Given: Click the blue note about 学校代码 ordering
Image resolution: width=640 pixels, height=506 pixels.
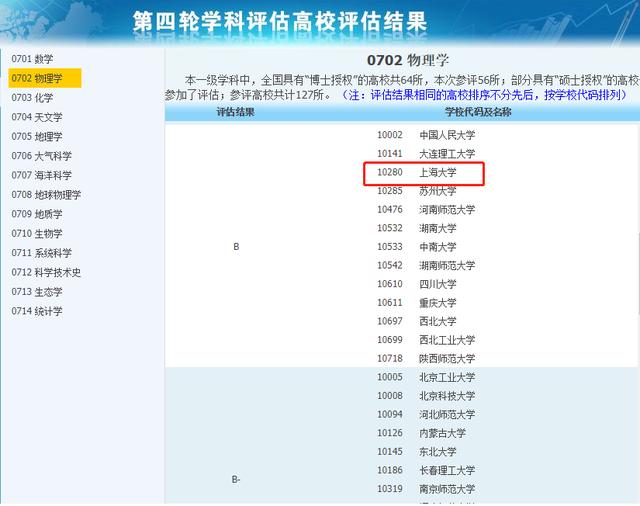Looking at the screenshot, I should [483, 95].
